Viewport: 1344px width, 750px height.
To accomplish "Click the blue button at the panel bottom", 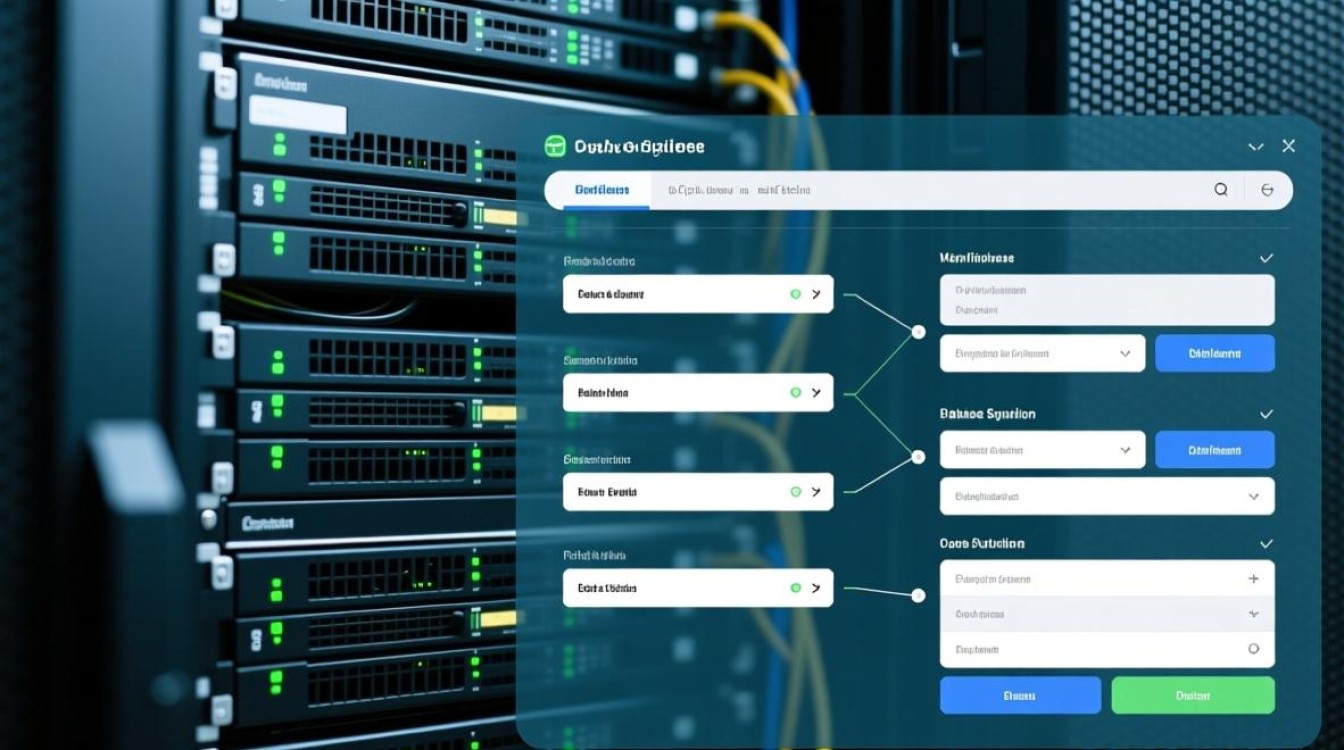I will point(1020,695).
